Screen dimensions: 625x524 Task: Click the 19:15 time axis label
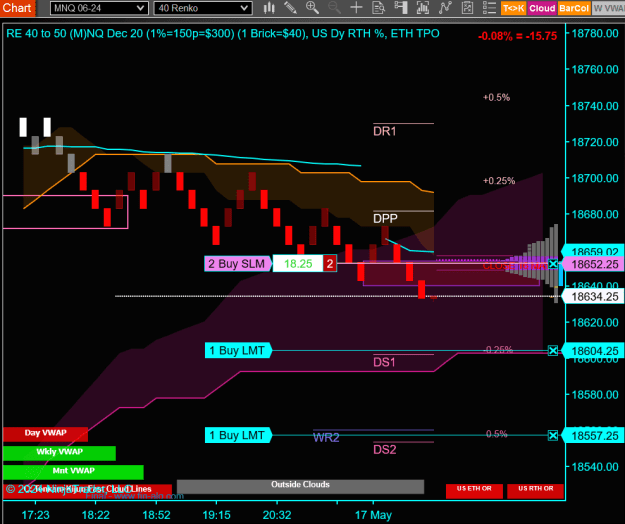(x=216, y=515)
